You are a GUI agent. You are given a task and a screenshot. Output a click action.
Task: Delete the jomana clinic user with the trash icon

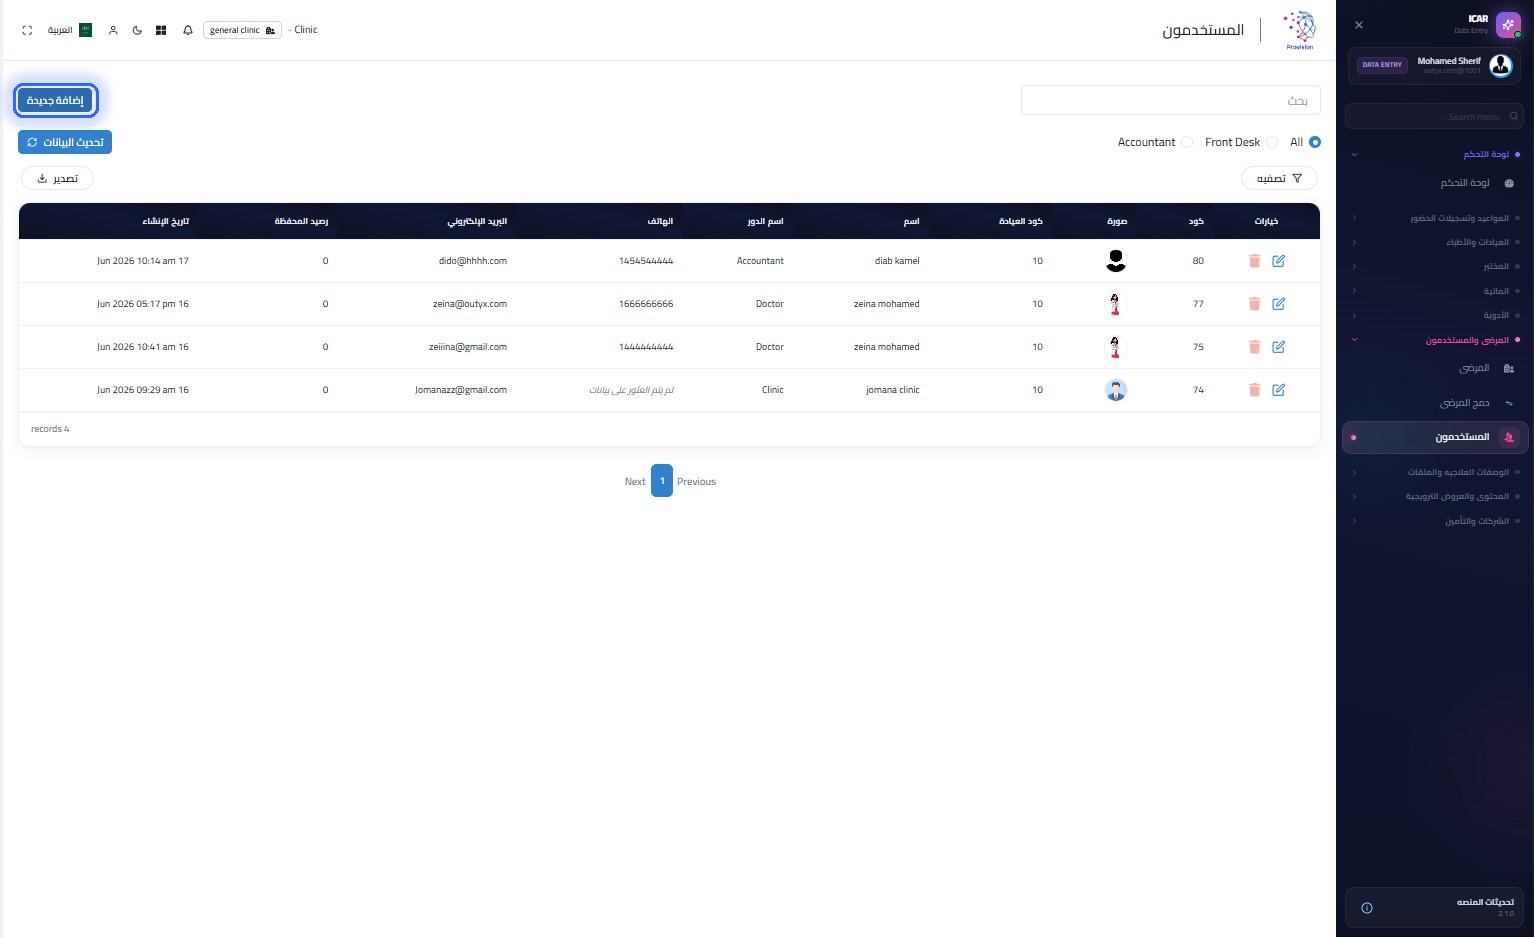(x=1254, y=390)
